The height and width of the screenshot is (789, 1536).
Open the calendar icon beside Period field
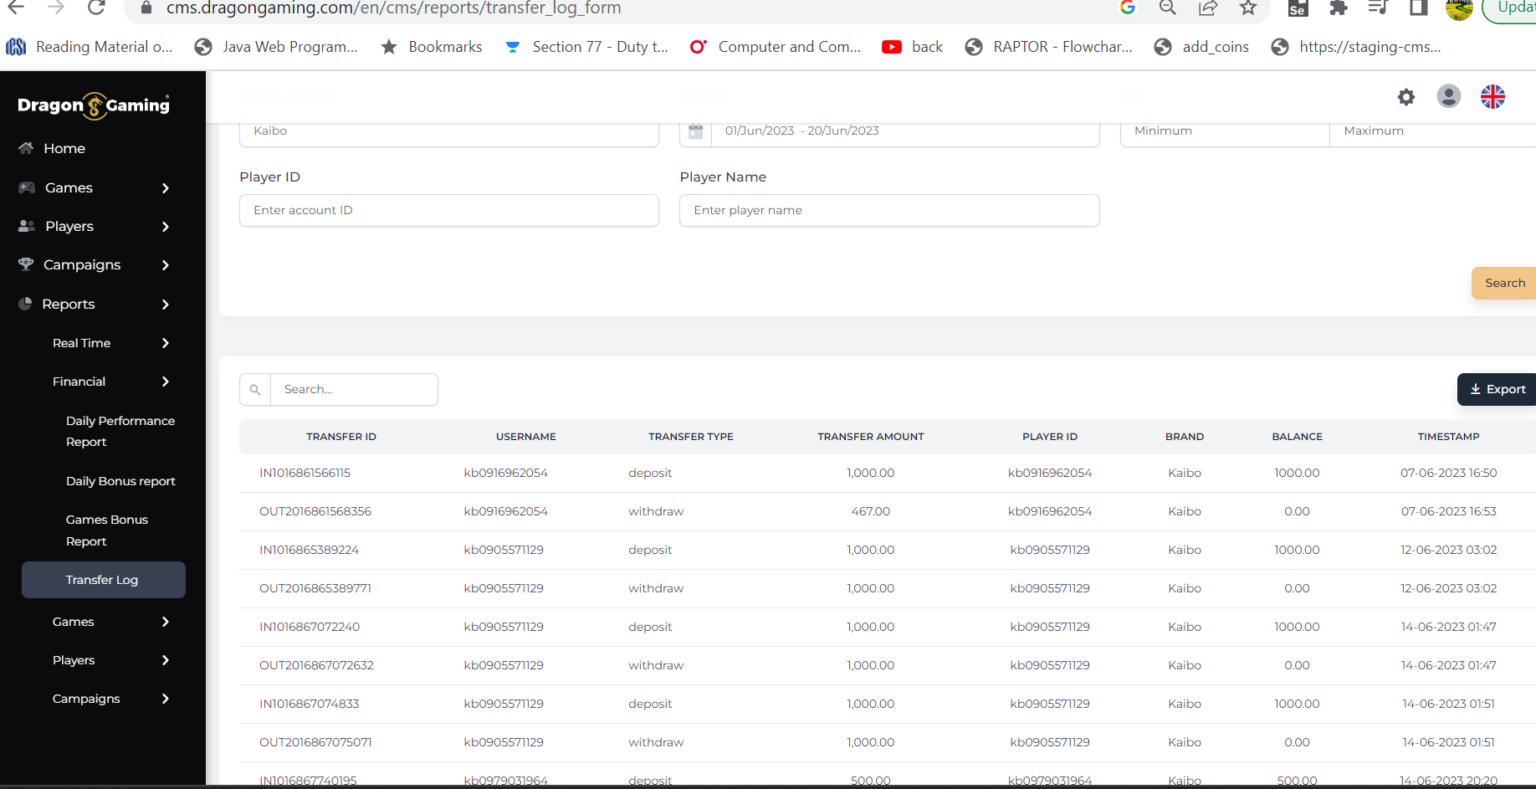coord(695,130)
